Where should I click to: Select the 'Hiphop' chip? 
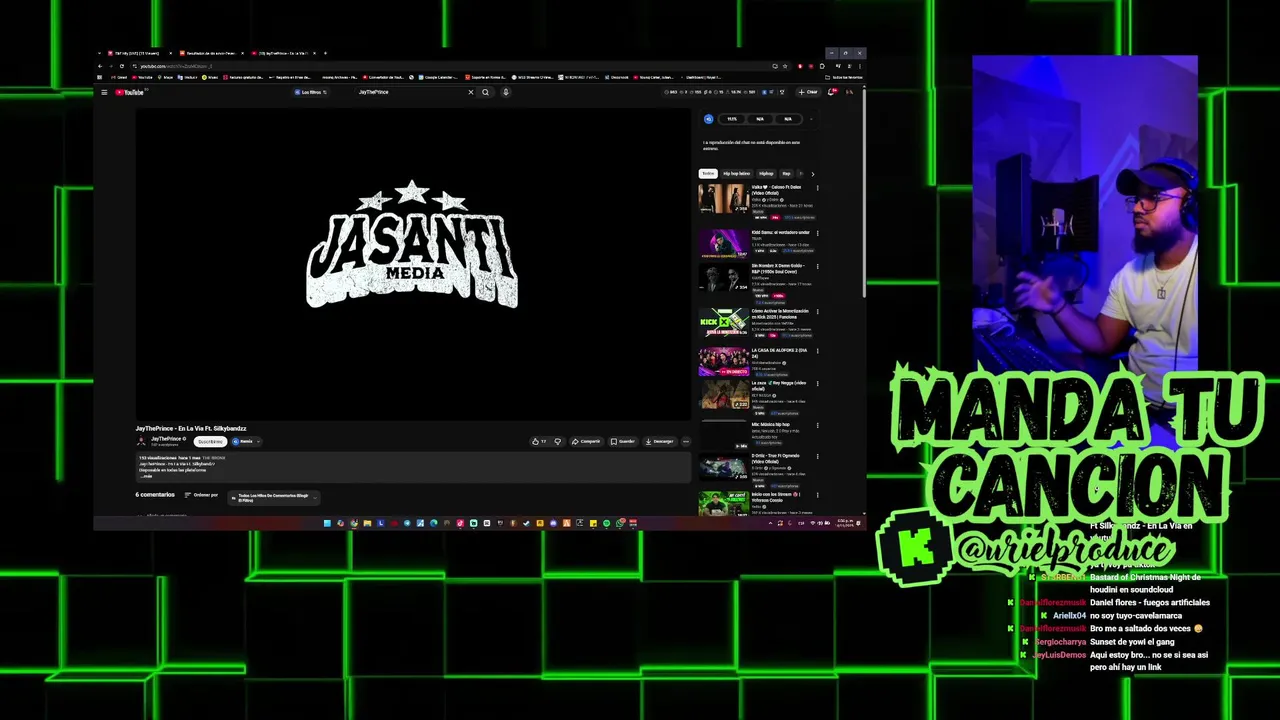(x=766, y=173)
